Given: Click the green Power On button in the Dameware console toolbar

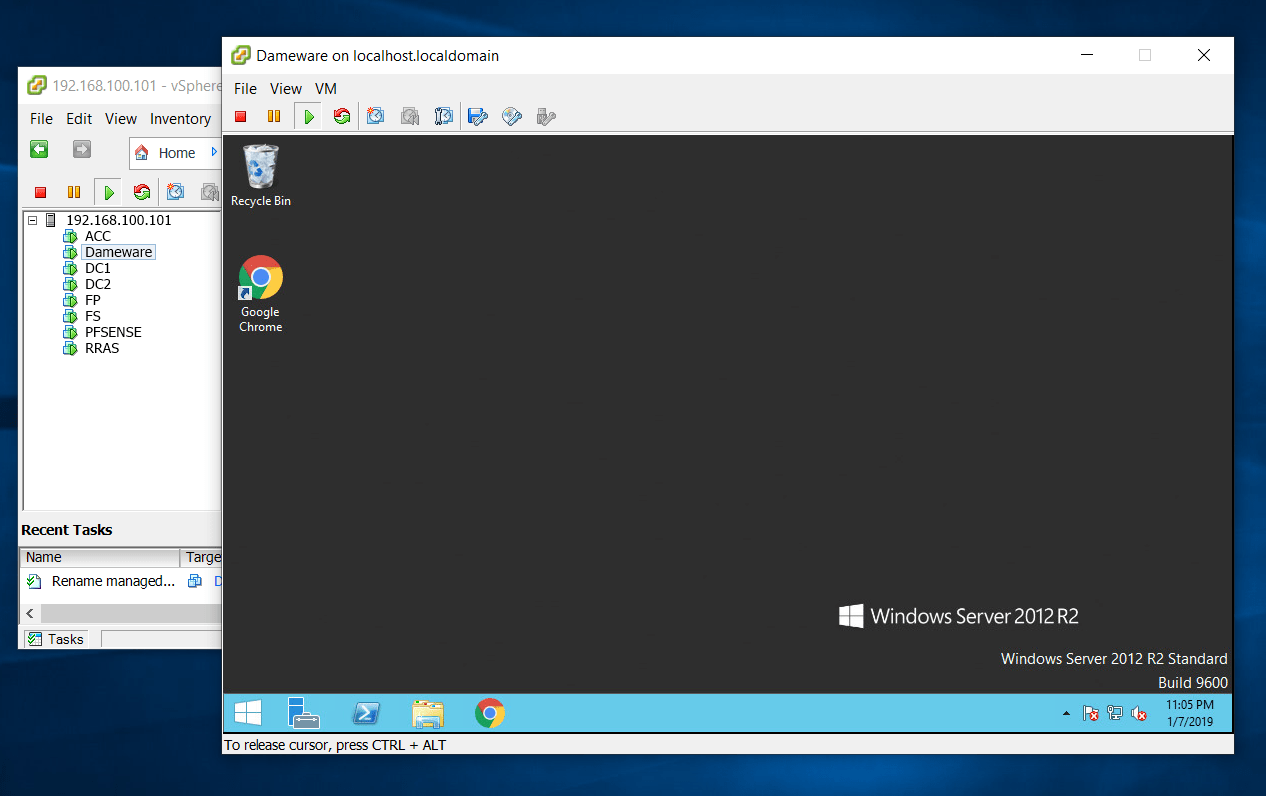Looking at the screenshot, I should [309, 117].
